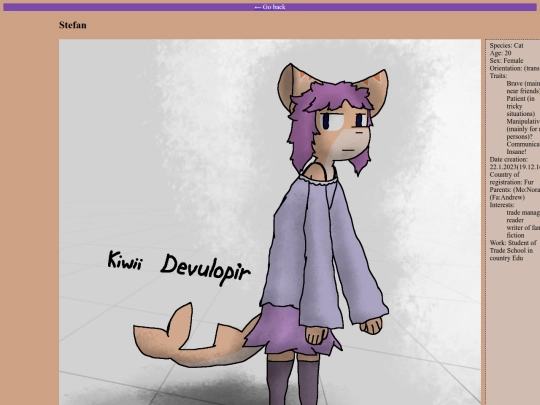Select the Stefan heading
540x405 pixels.
[x=73, y=25]
